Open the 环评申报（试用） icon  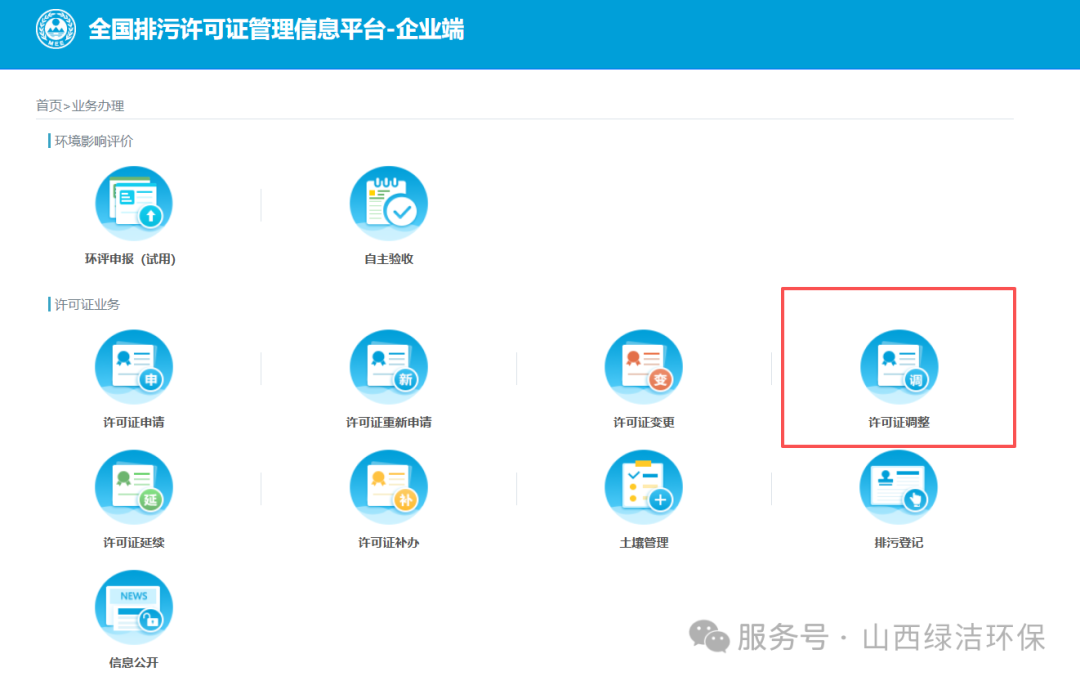pos(134,202)
